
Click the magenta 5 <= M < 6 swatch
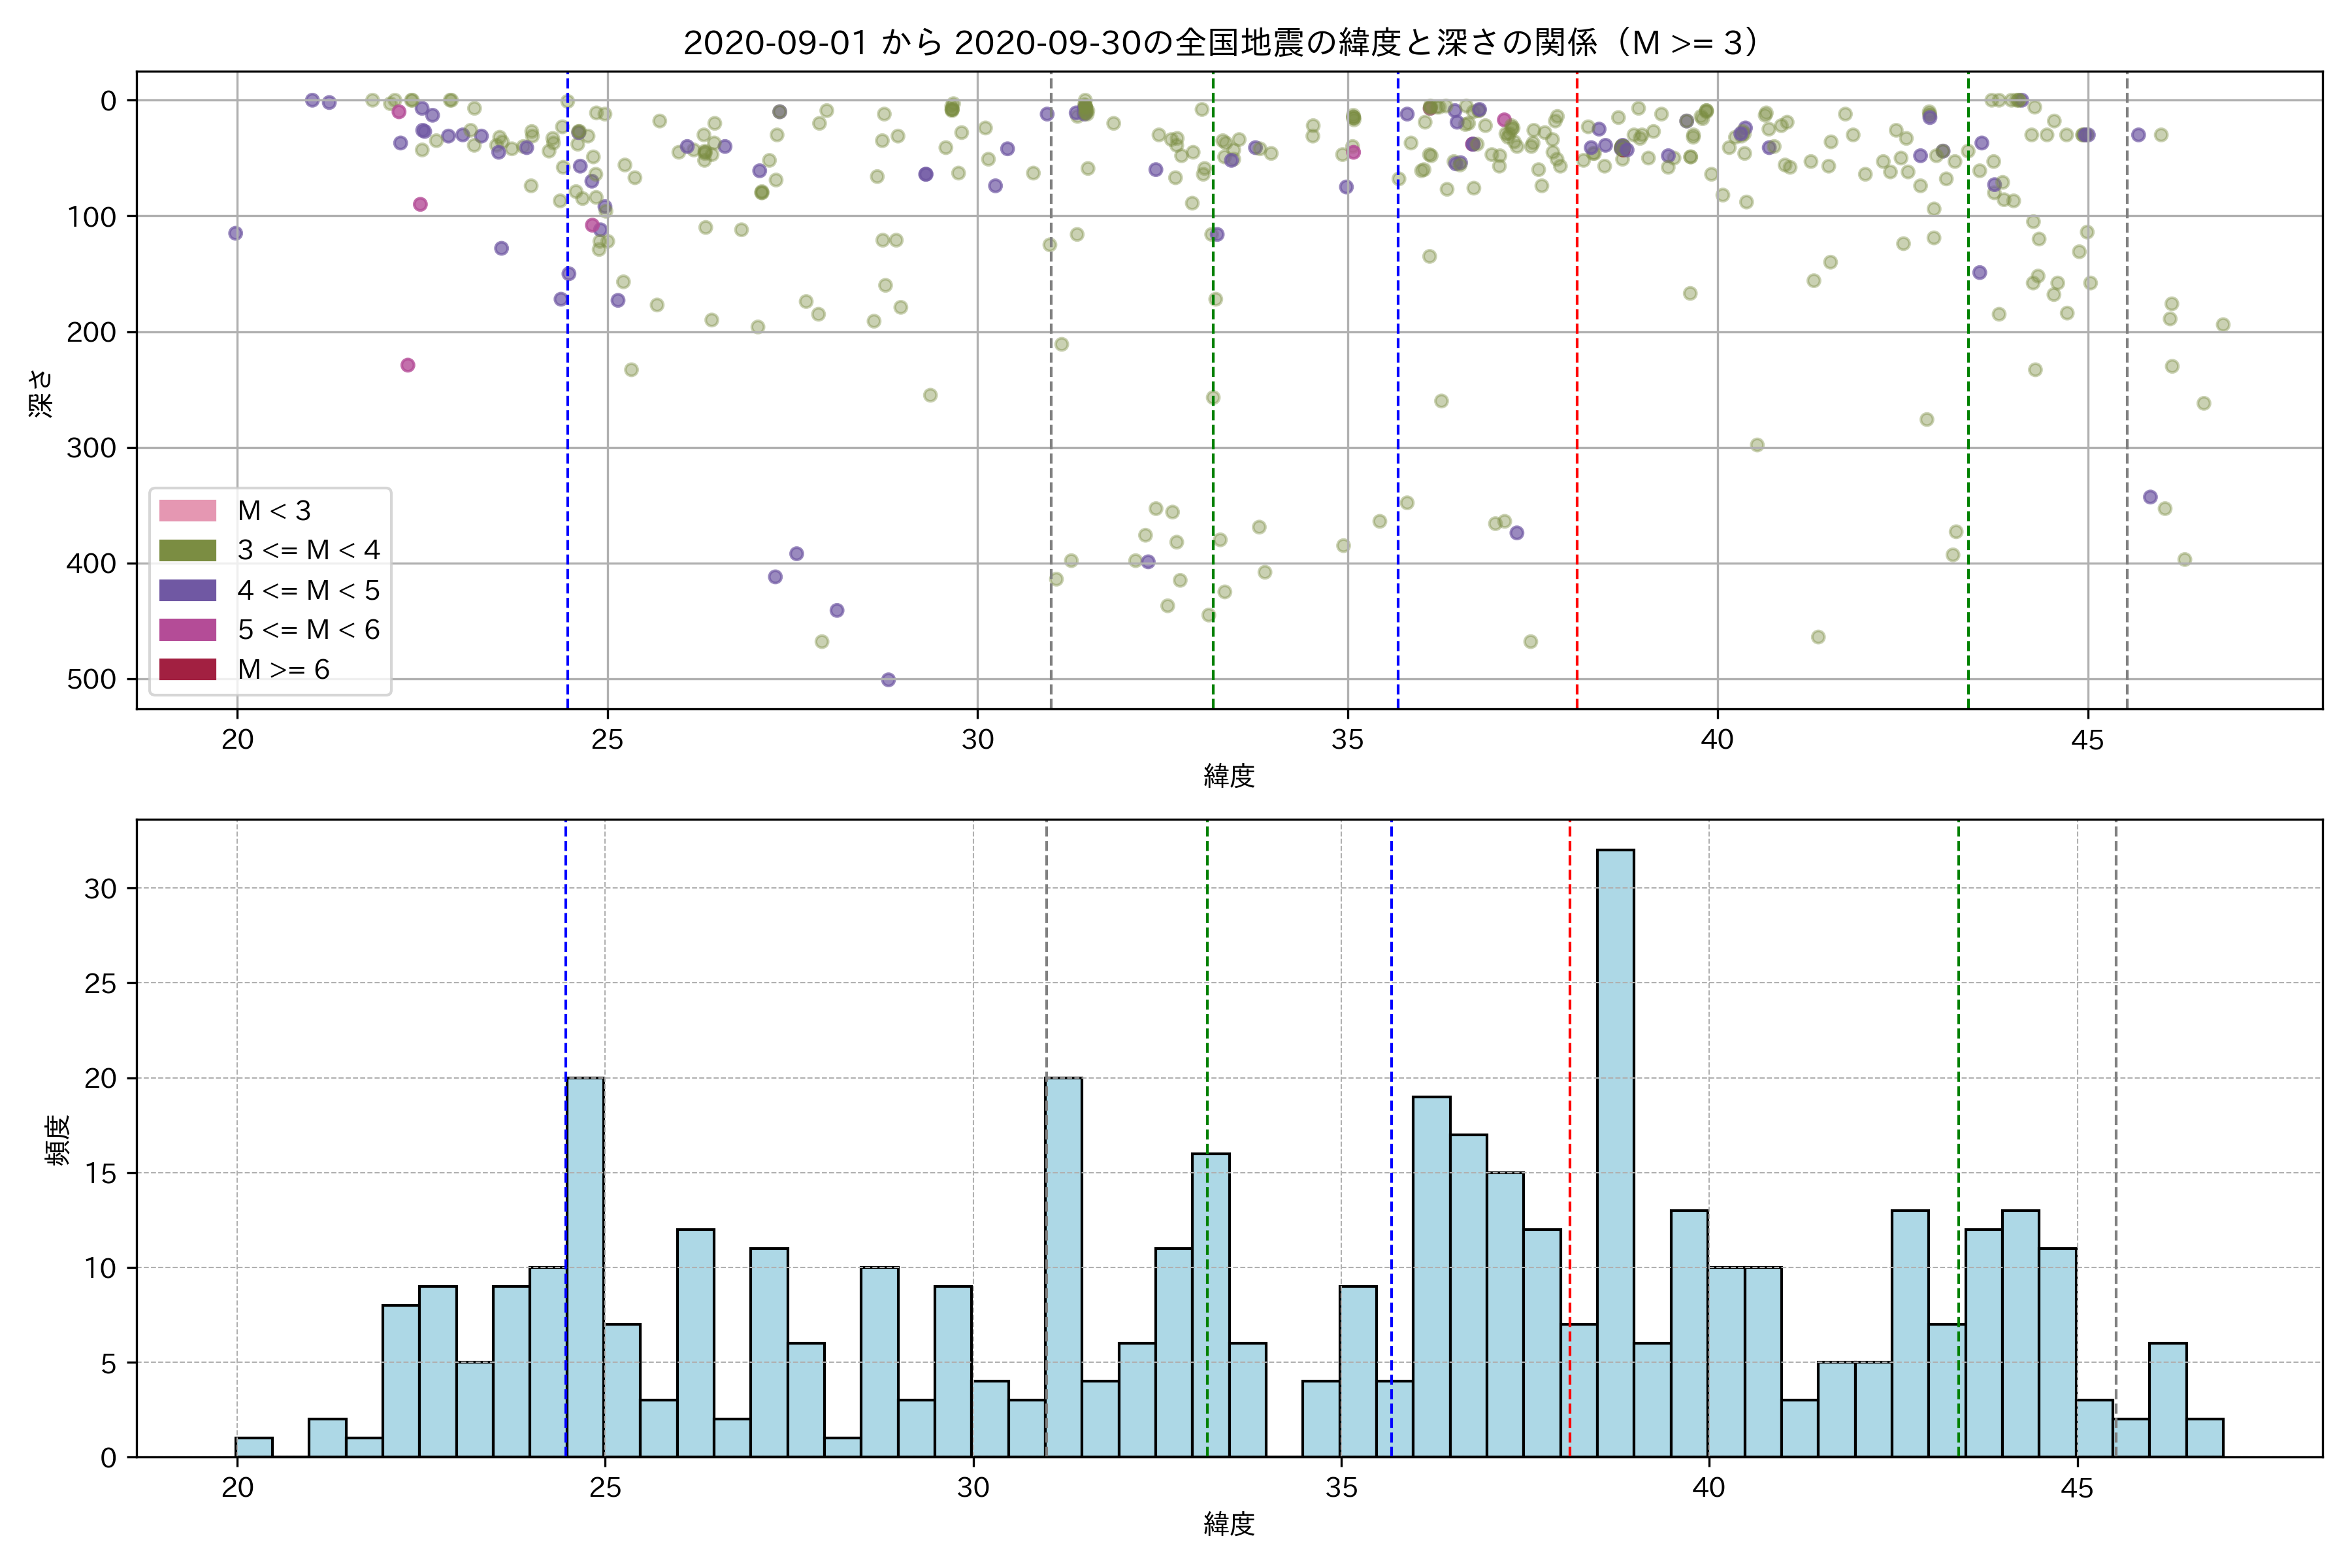187,630
